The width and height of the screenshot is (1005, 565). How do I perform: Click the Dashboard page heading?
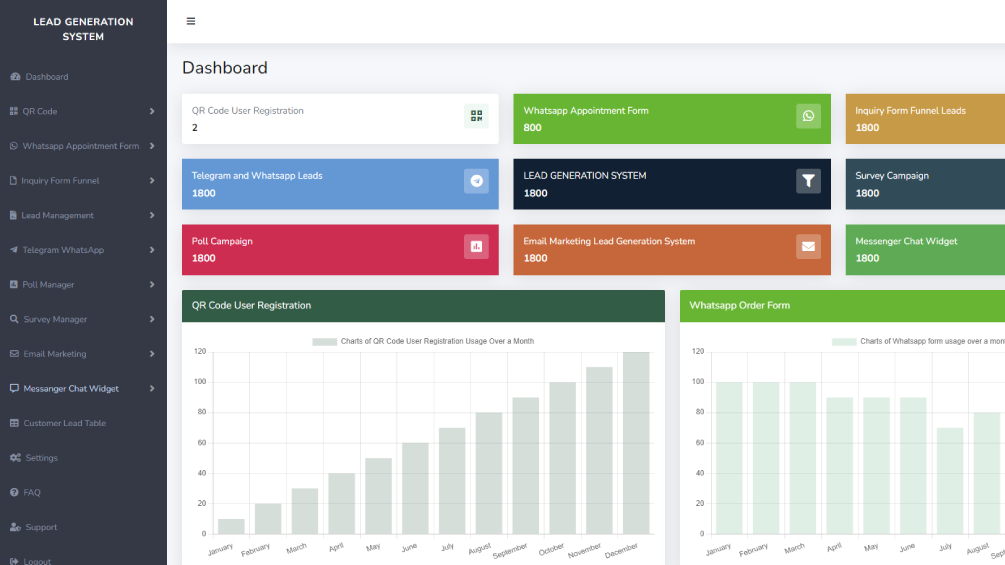(224, 68)
